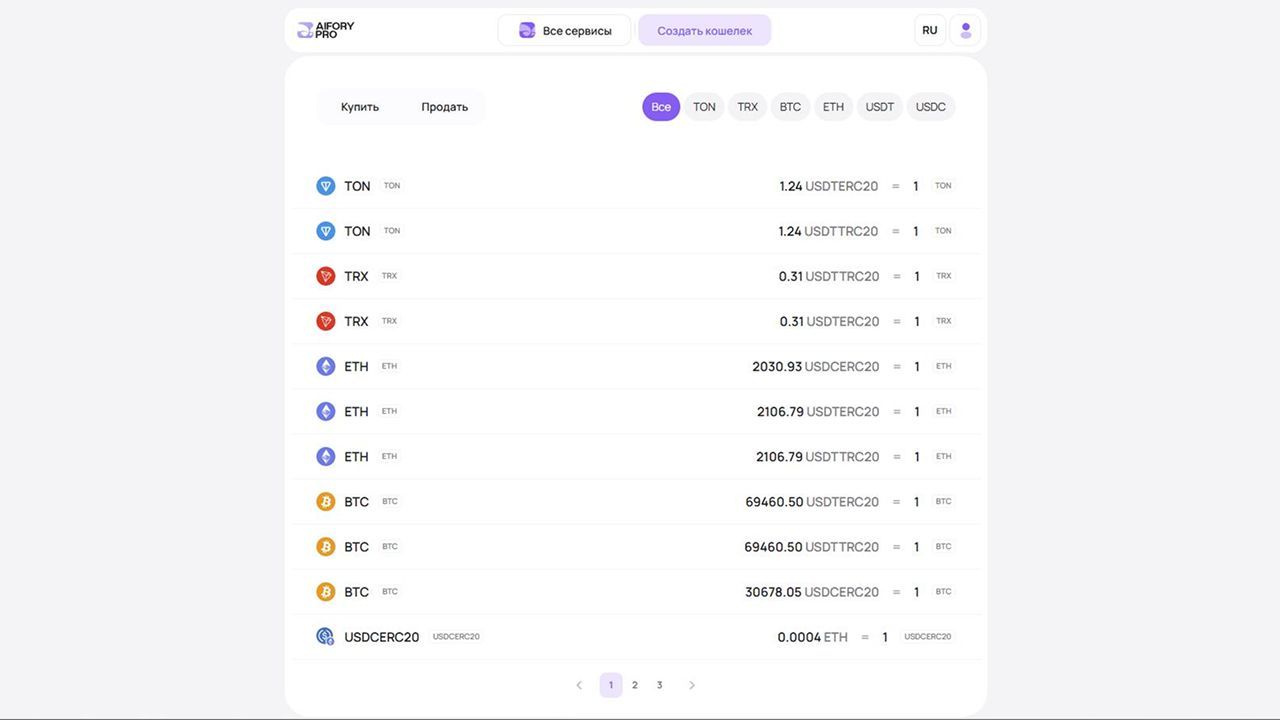1280x720 pixels.
Task: Click the icon inside Все сервисы button
Action: pyautogui.click(x=527, y=30)
